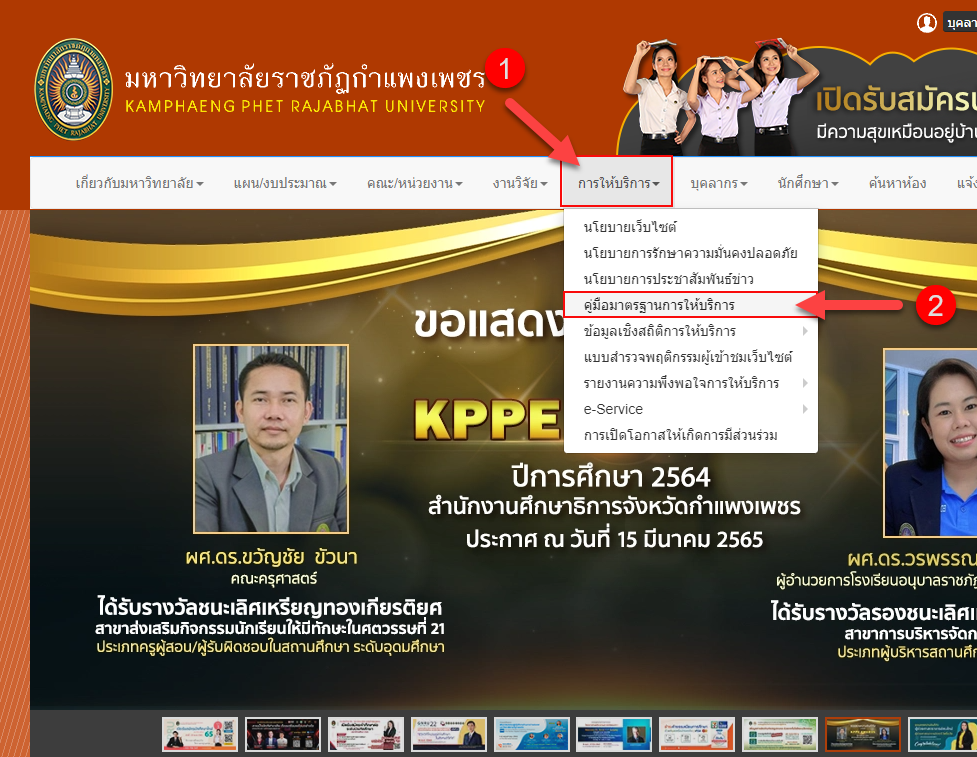Click the user profile icon in header
This screenshot has width=977, height=757.
click(927, 23)
